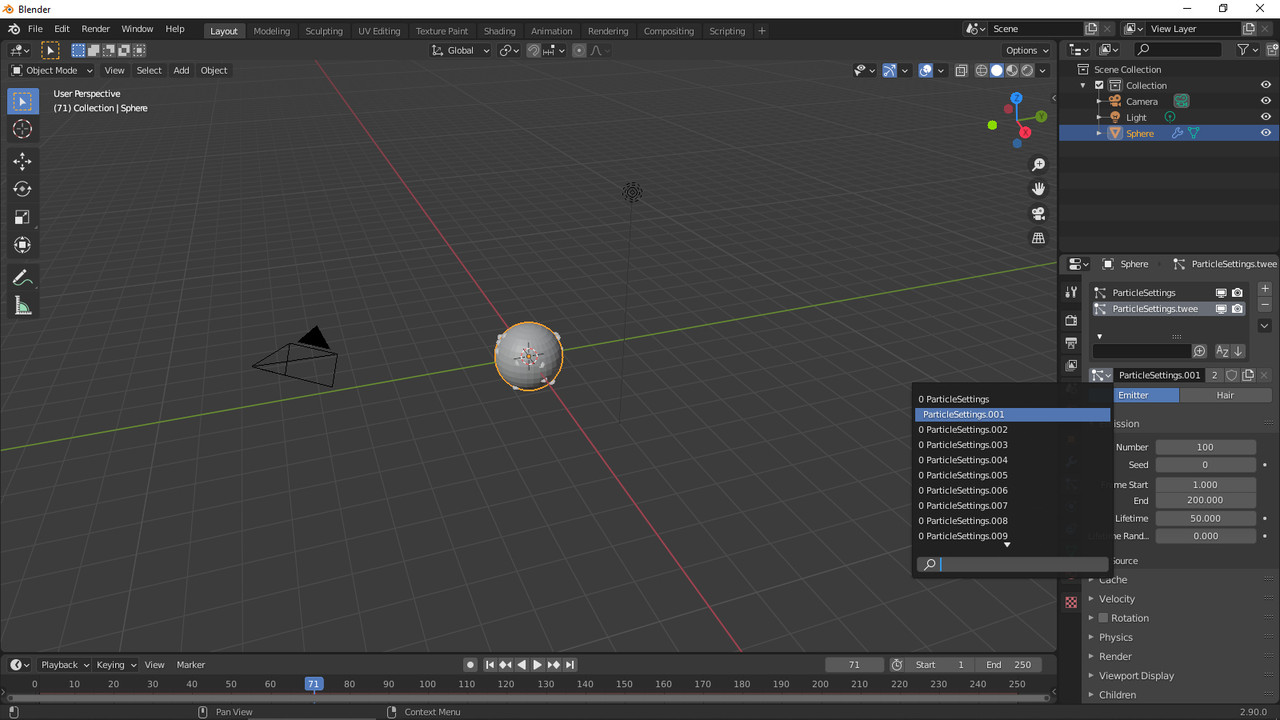The height and width of the screenshot is (720, 1280).
Task: Click the Z axis gizmo circle
Action: click(x=1016, y=98)
